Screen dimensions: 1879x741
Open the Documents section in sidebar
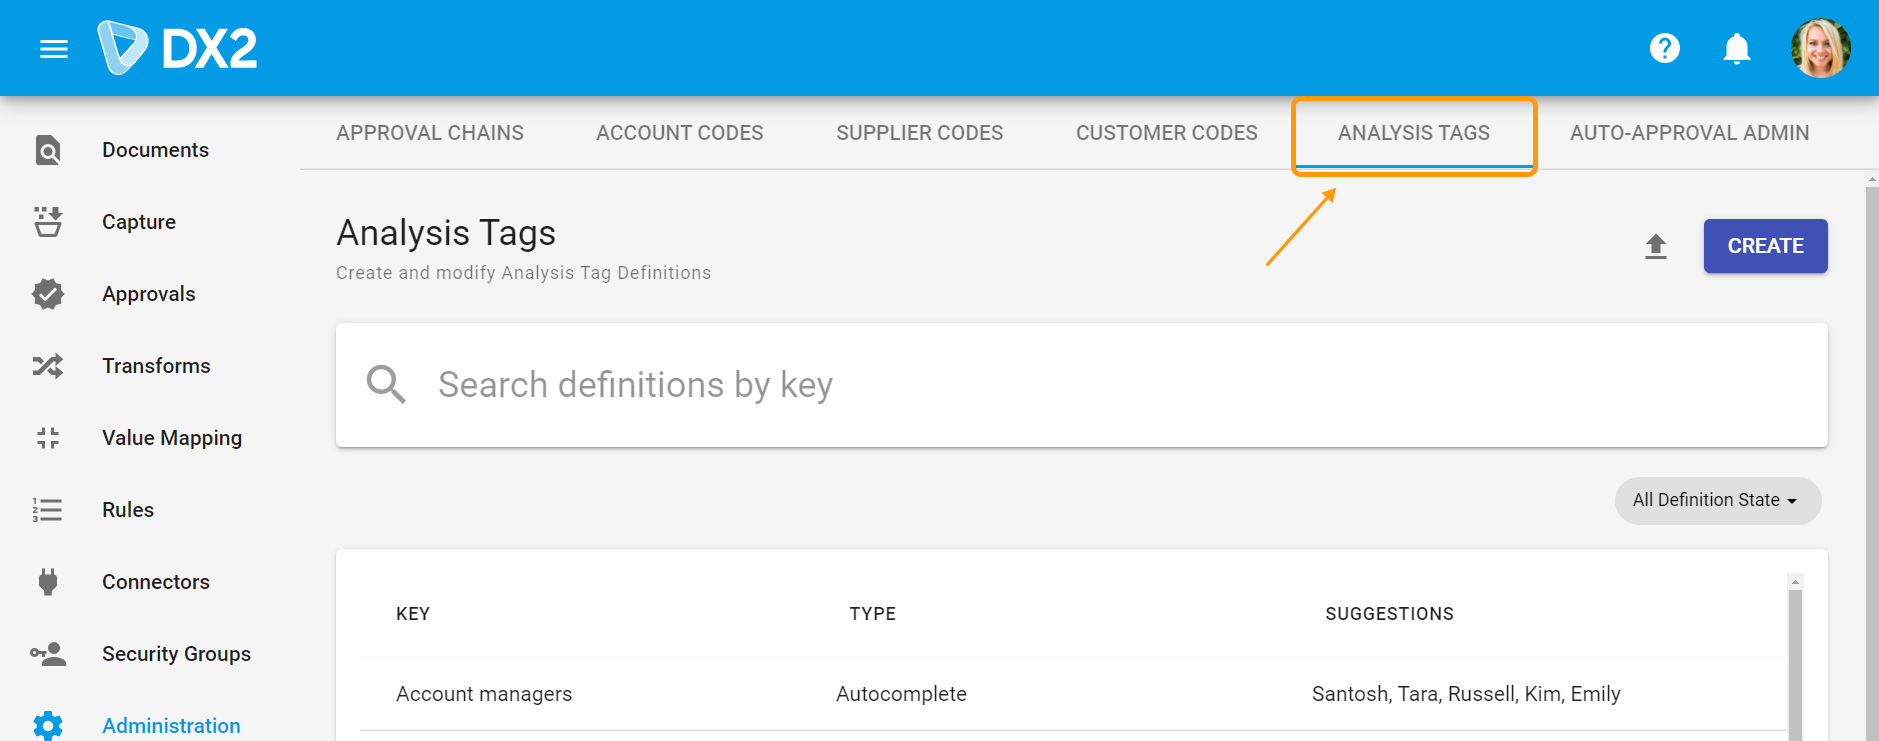pyautogui.click(x=155, y=149)
